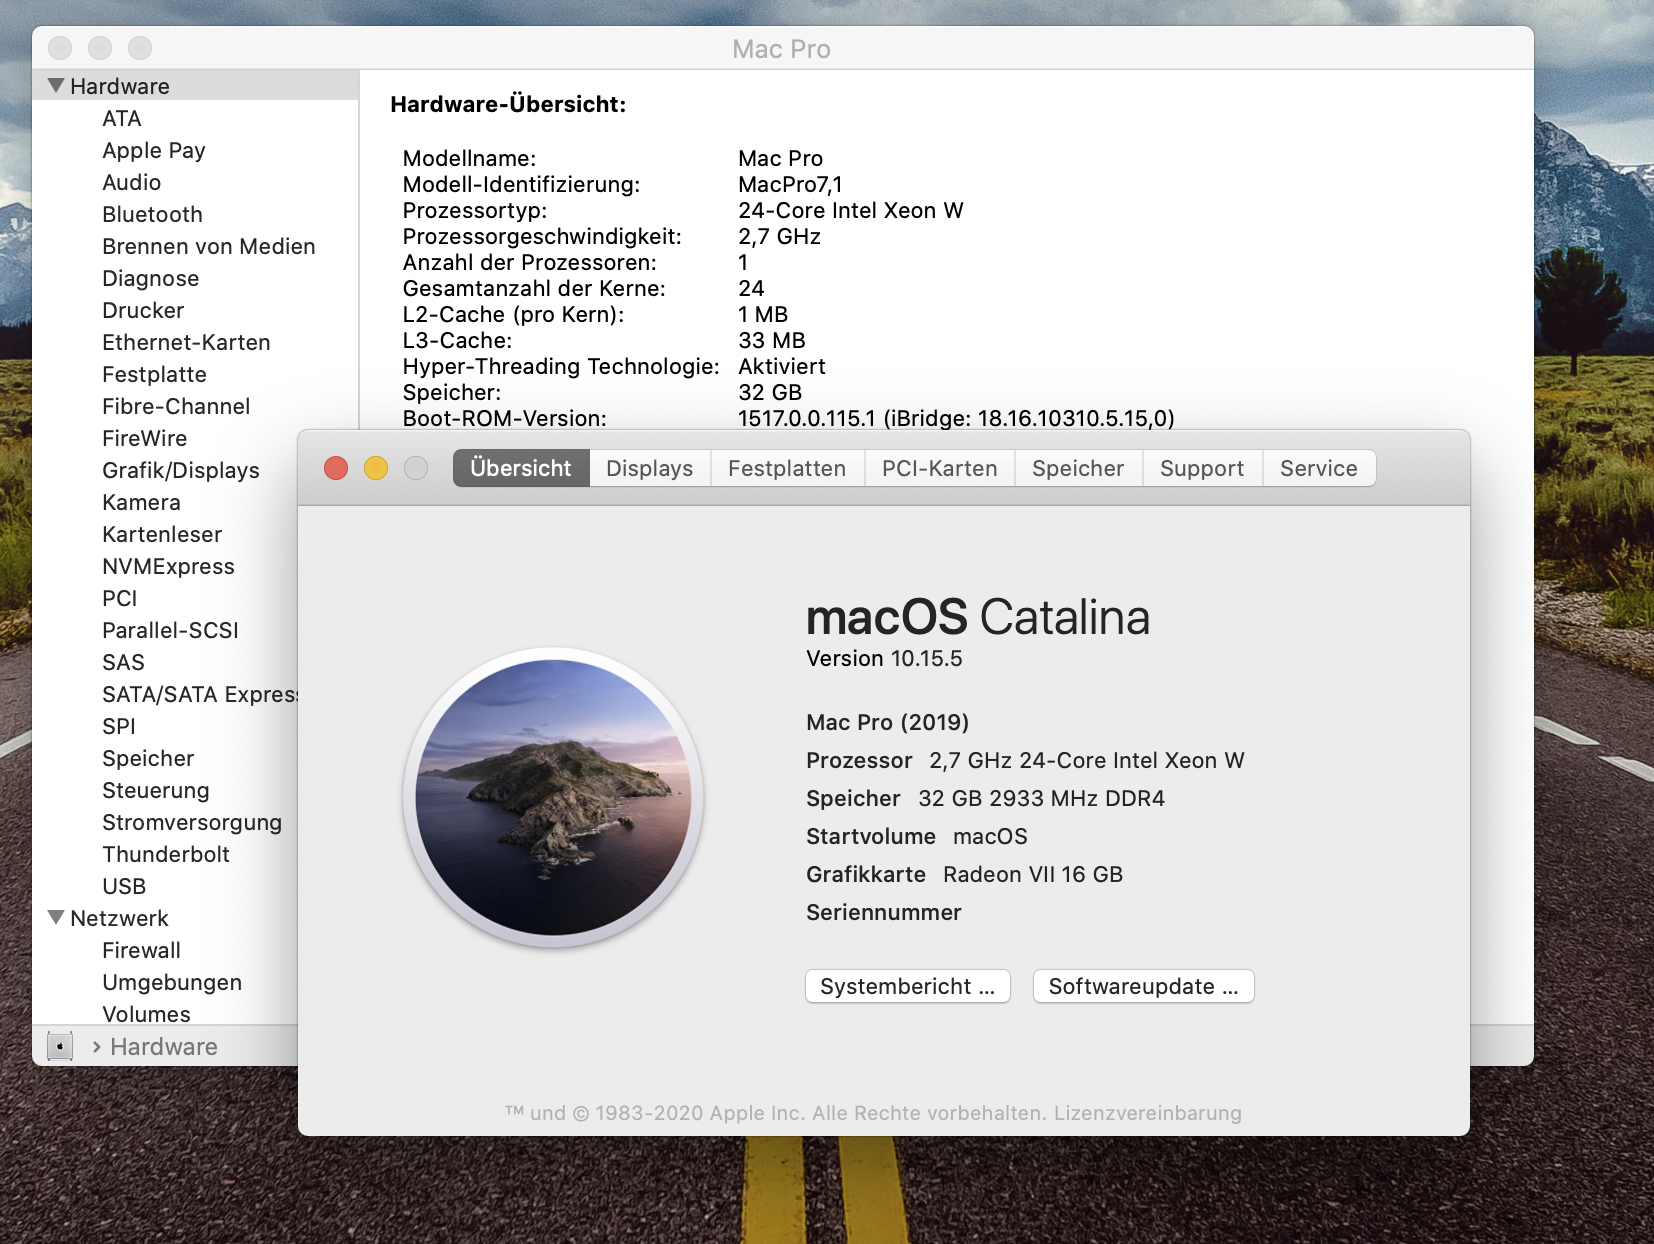Image resolution: width=1654 pixels, height=1244 pixels.
Task: Select Grafik/Displays in the sidebar
Action: 181,470
